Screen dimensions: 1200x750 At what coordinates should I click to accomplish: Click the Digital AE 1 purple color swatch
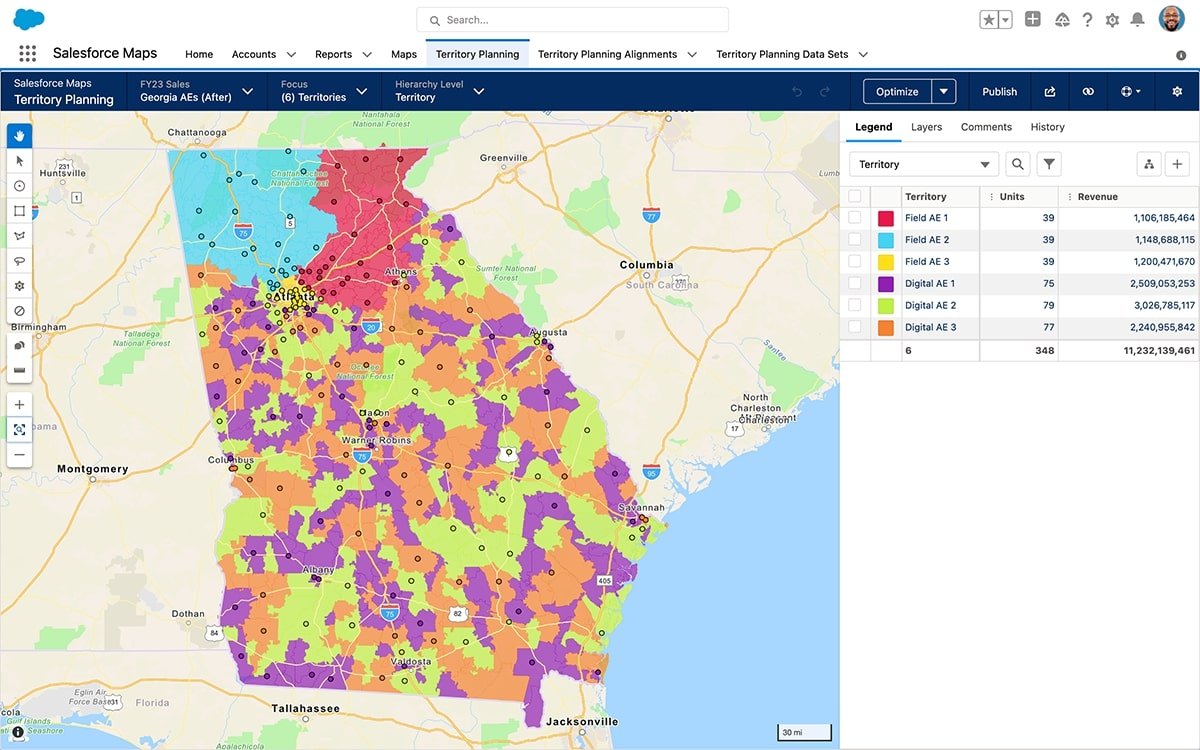[x=885, y=283]
